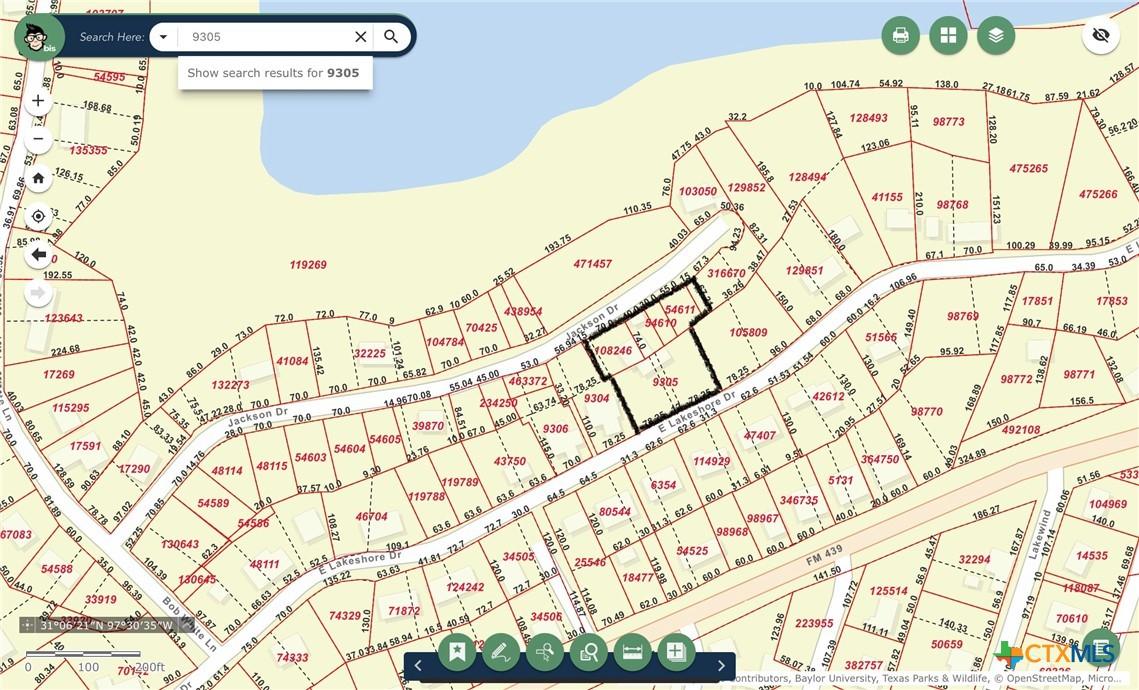Screen dimensions: 1139x690
Task: Find my location with the locate button
Action: coord(38,216)
